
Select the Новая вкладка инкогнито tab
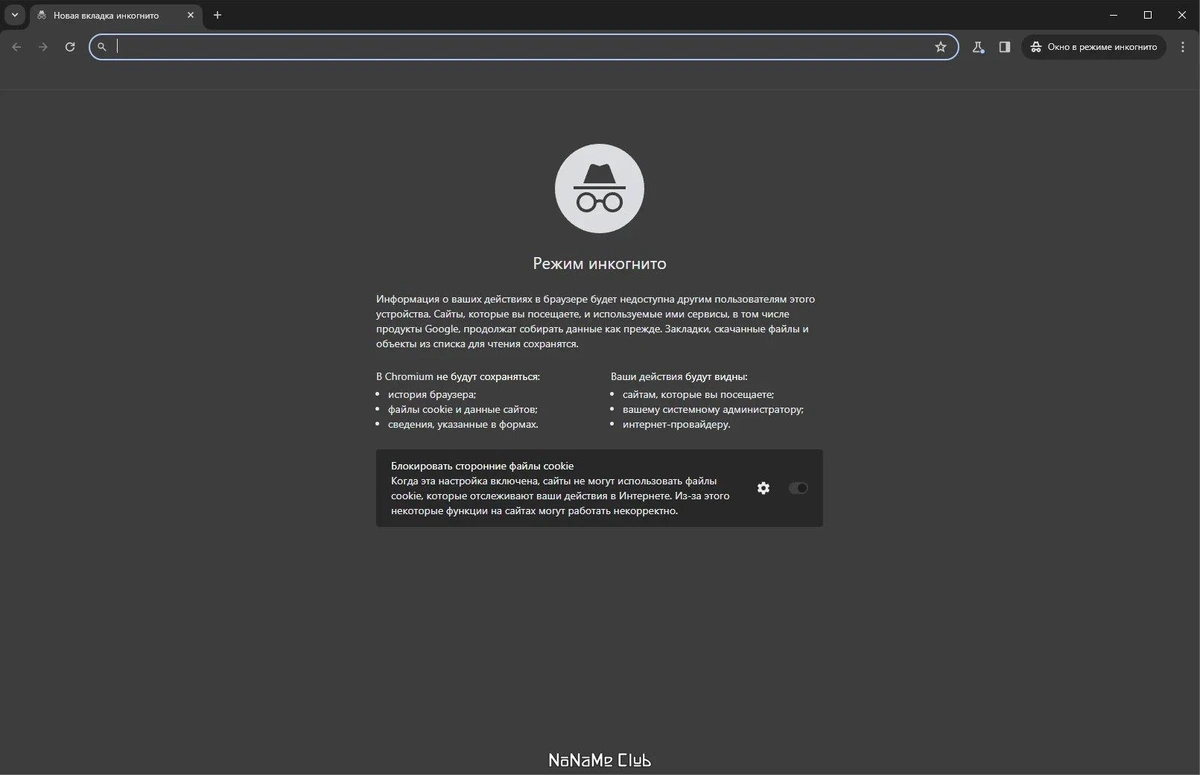click(115, 15)
